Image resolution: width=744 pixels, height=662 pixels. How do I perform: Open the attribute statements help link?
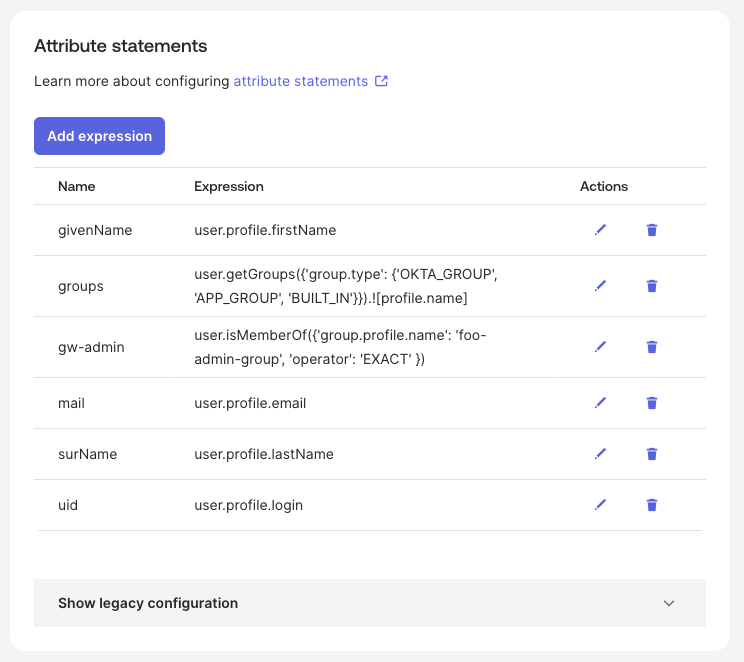point(300,81)
